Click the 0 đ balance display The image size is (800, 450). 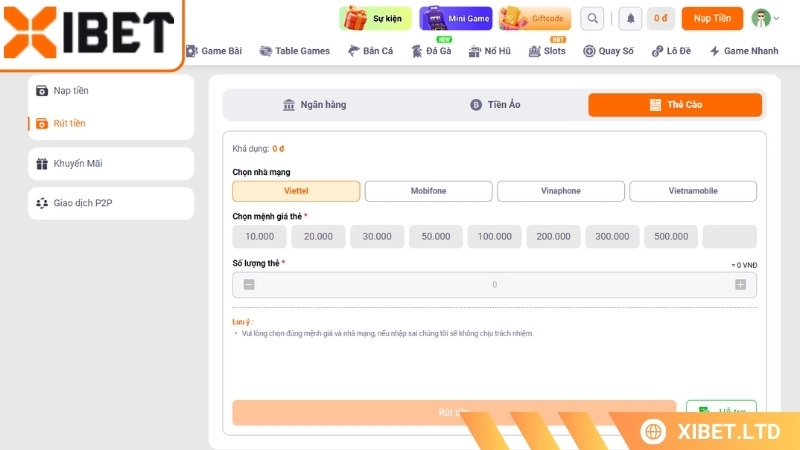click(660, 18)
